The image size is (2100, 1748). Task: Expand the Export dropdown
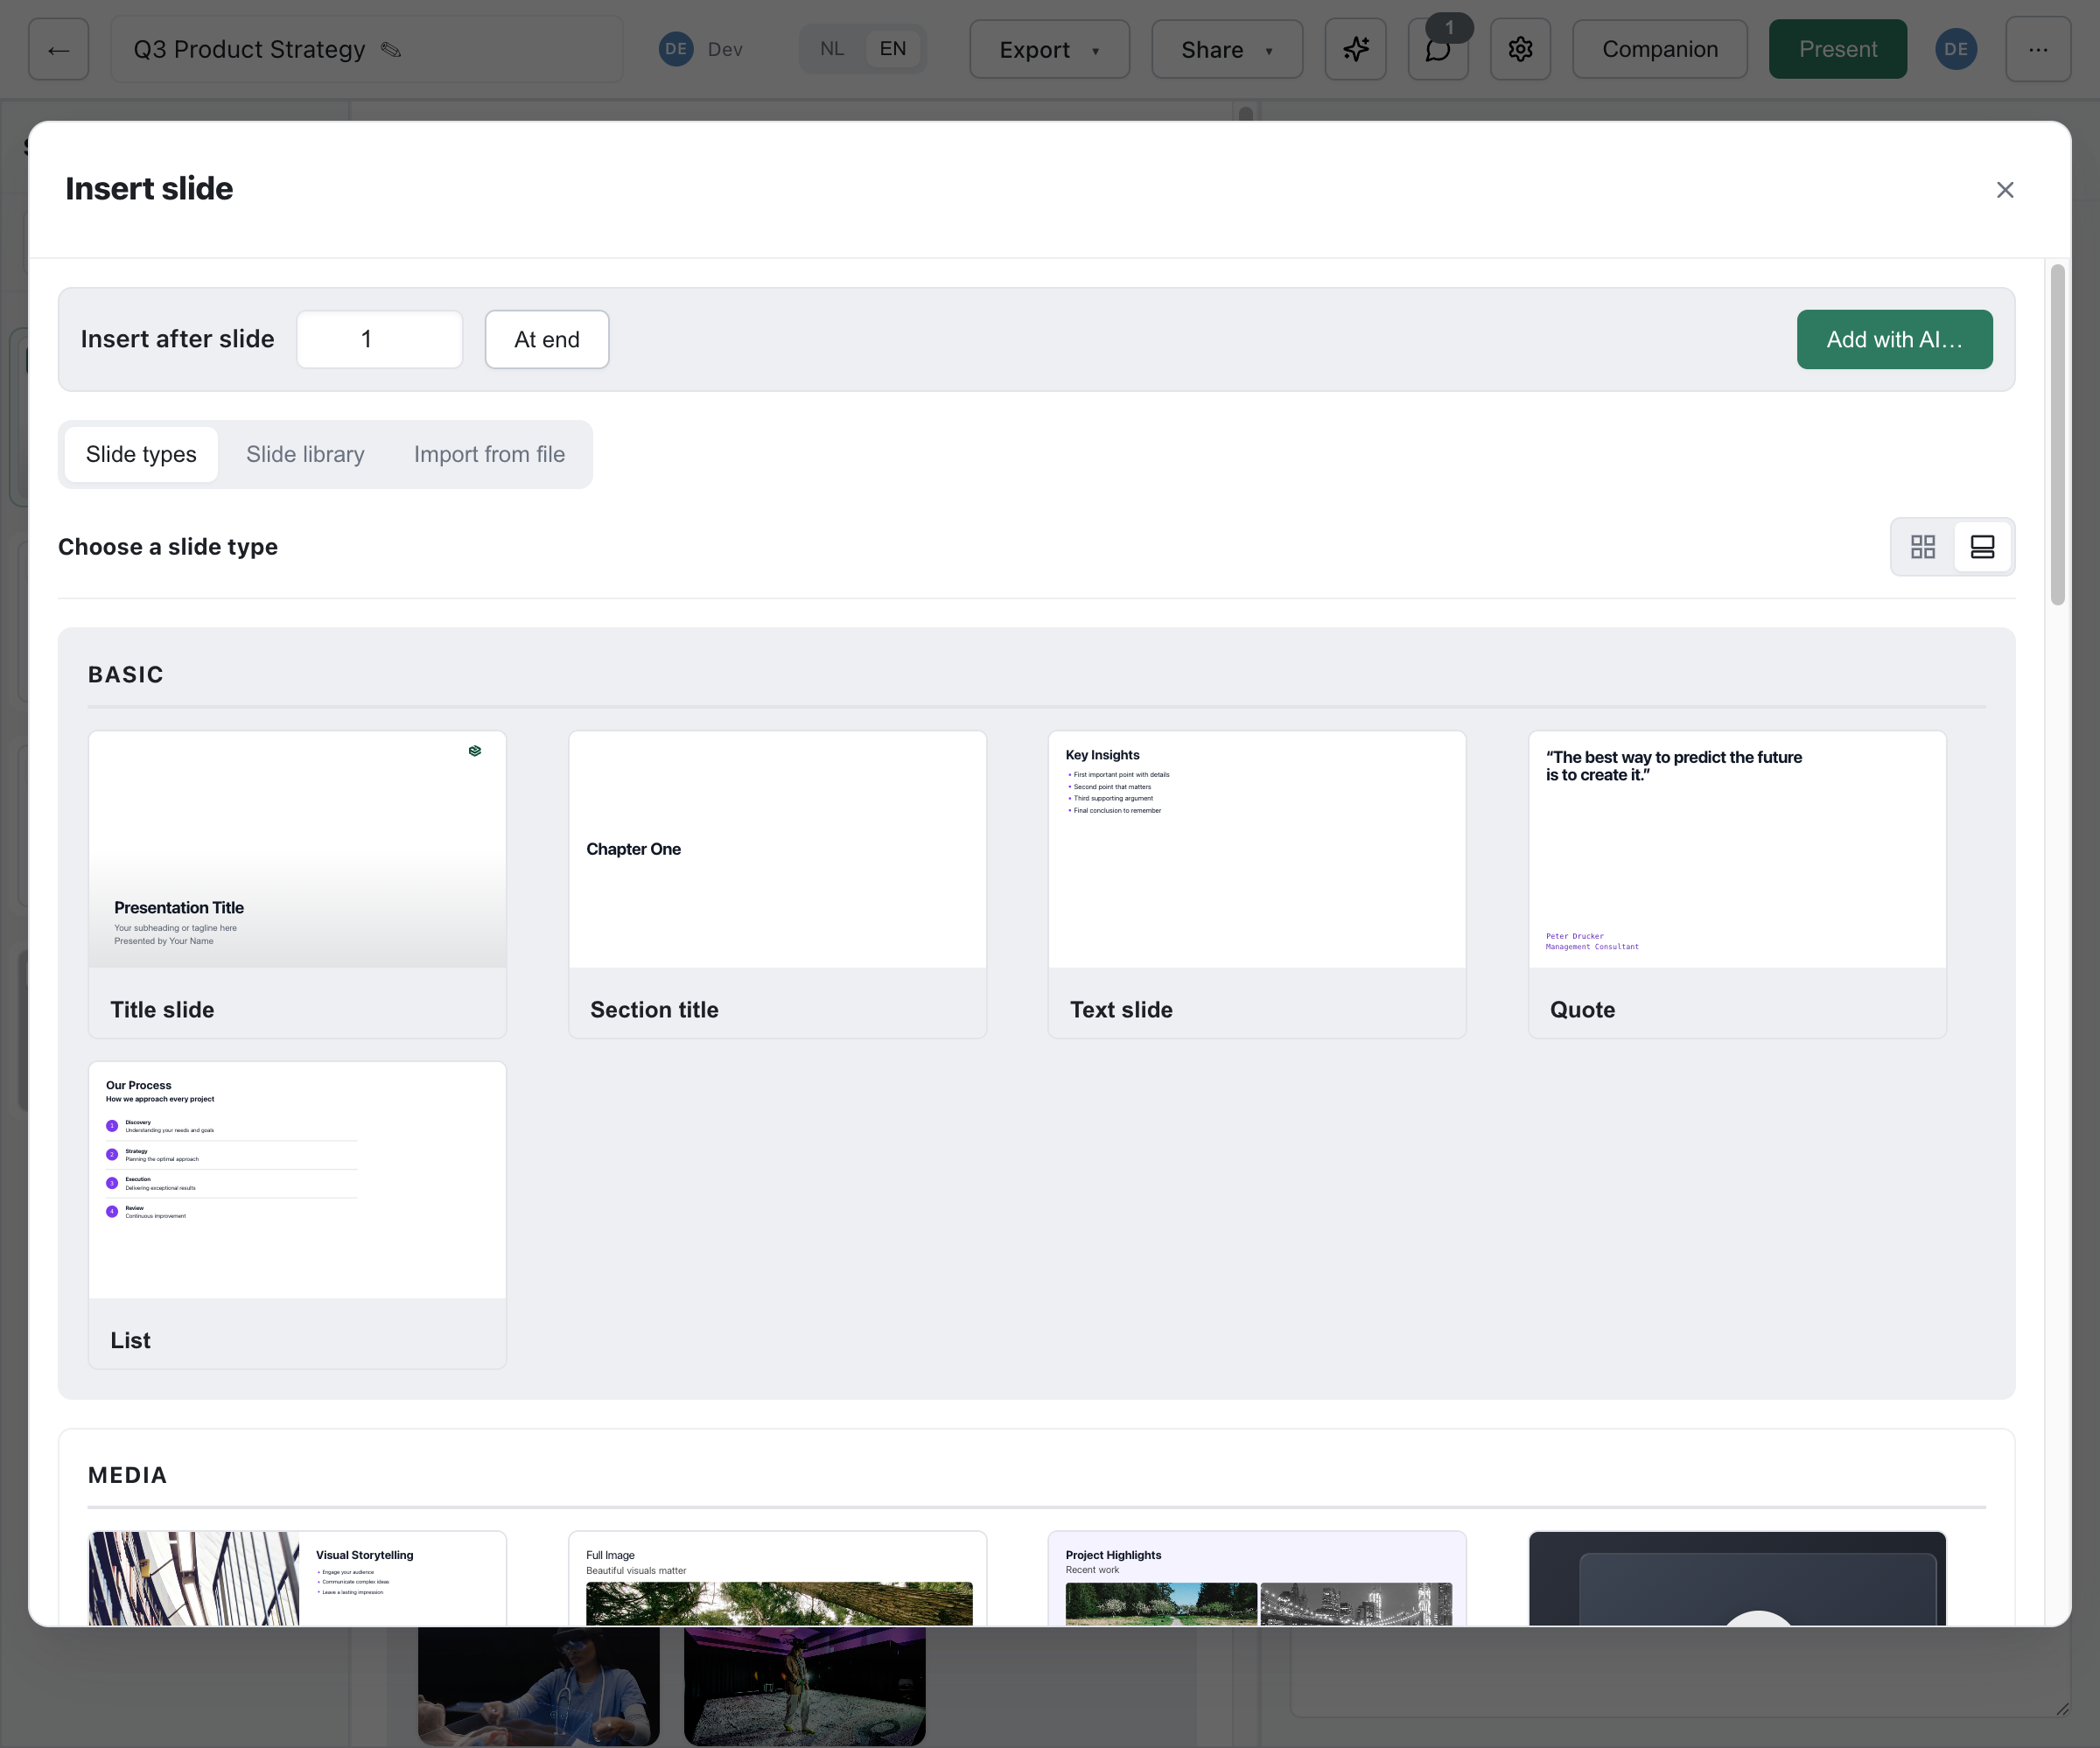point(1049,49)
